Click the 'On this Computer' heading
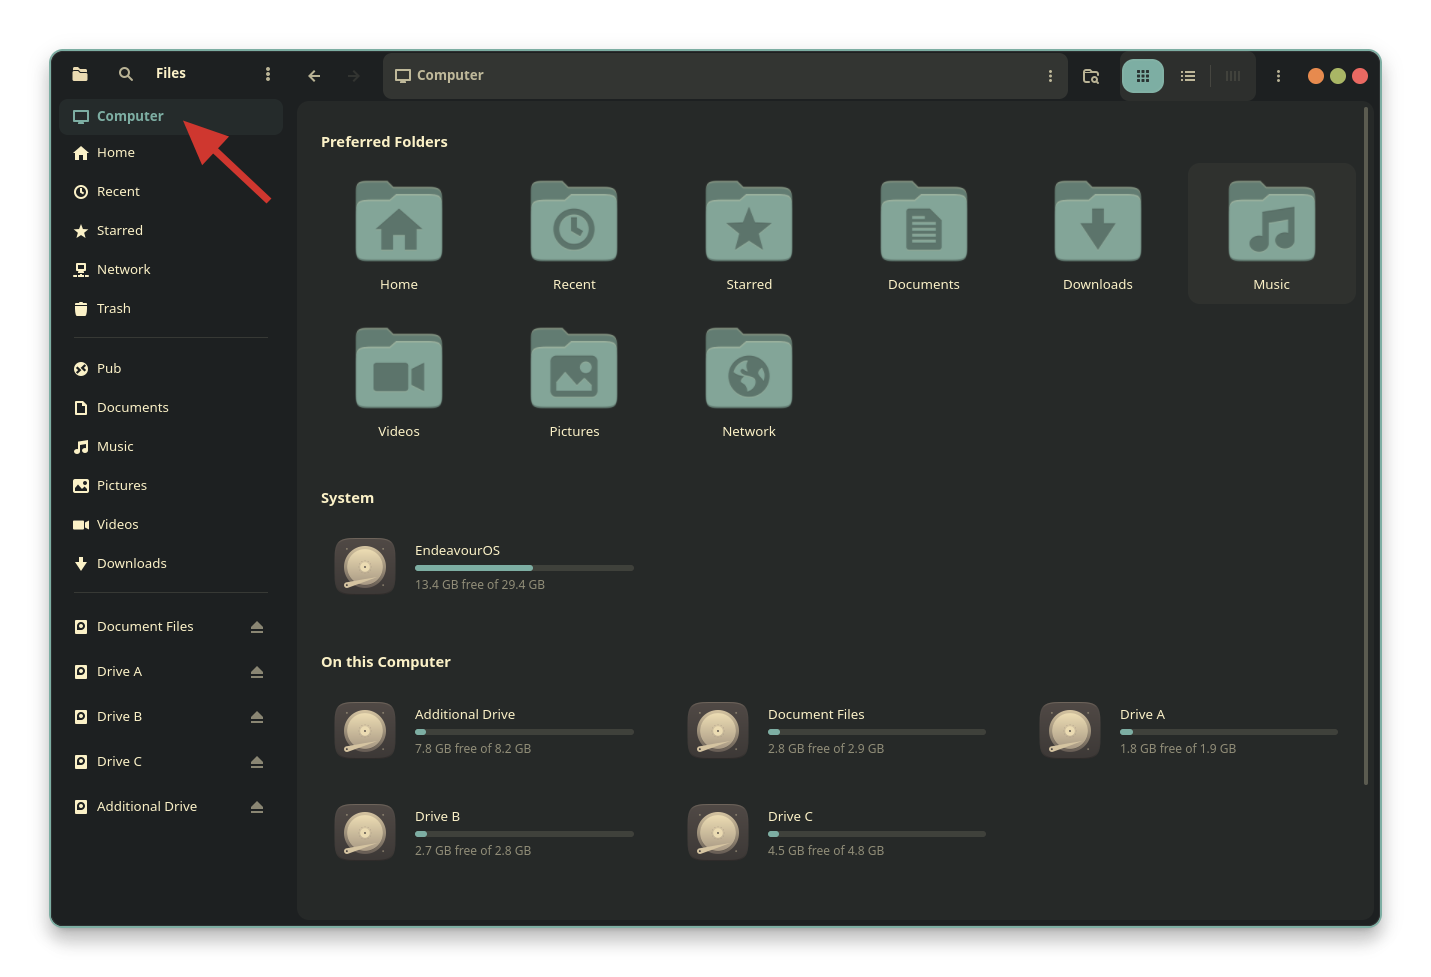Screen dimensions: 1431x977 [x=386, y=662]
